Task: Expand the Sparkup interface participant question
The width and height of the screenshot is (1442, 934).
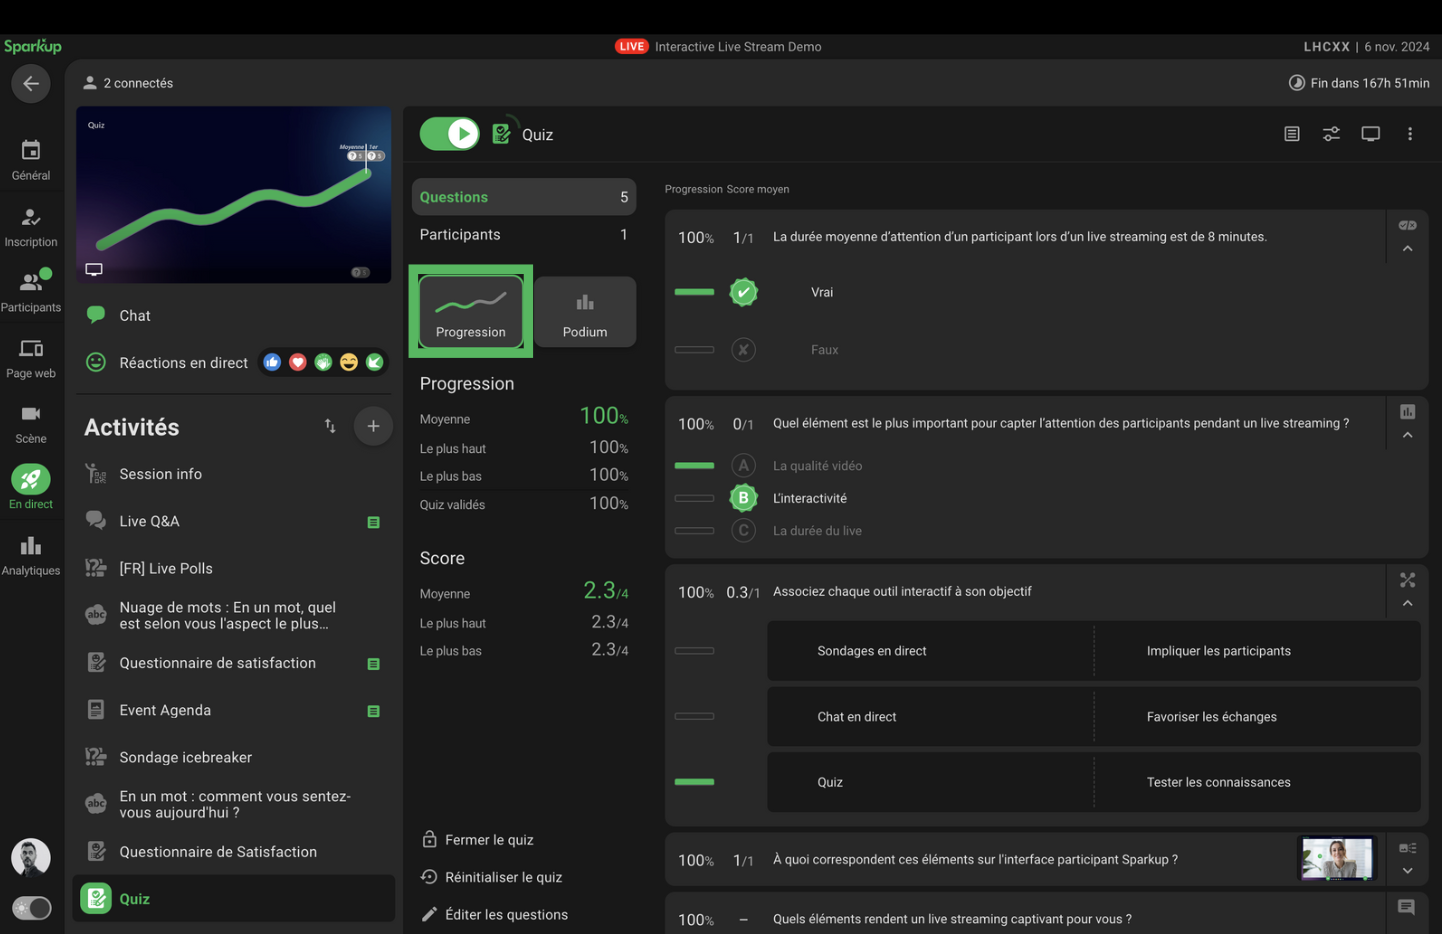Action: [1407, 871]
